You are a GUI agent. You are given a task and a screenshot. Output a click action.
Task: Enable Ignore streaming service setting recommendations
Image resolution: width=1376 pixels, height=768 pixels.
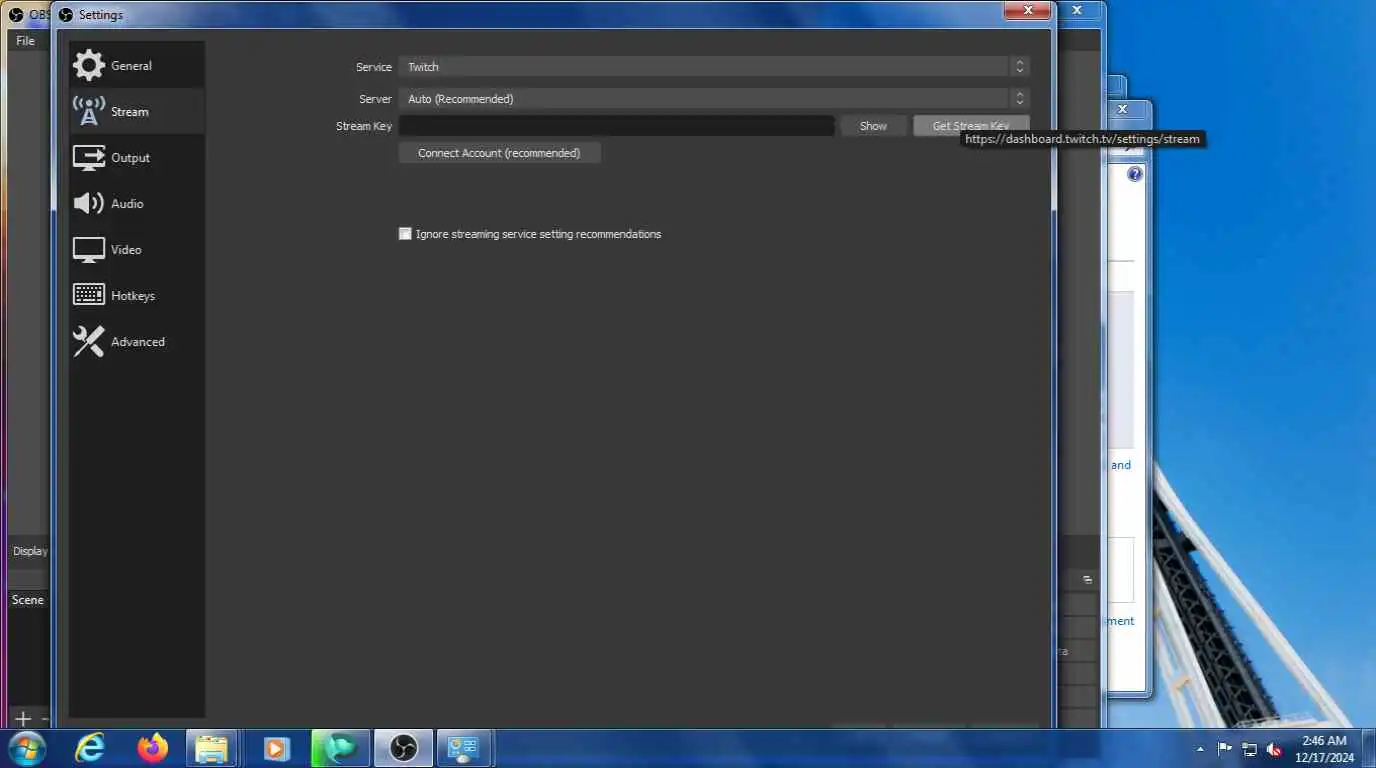[x=405, y=234]
